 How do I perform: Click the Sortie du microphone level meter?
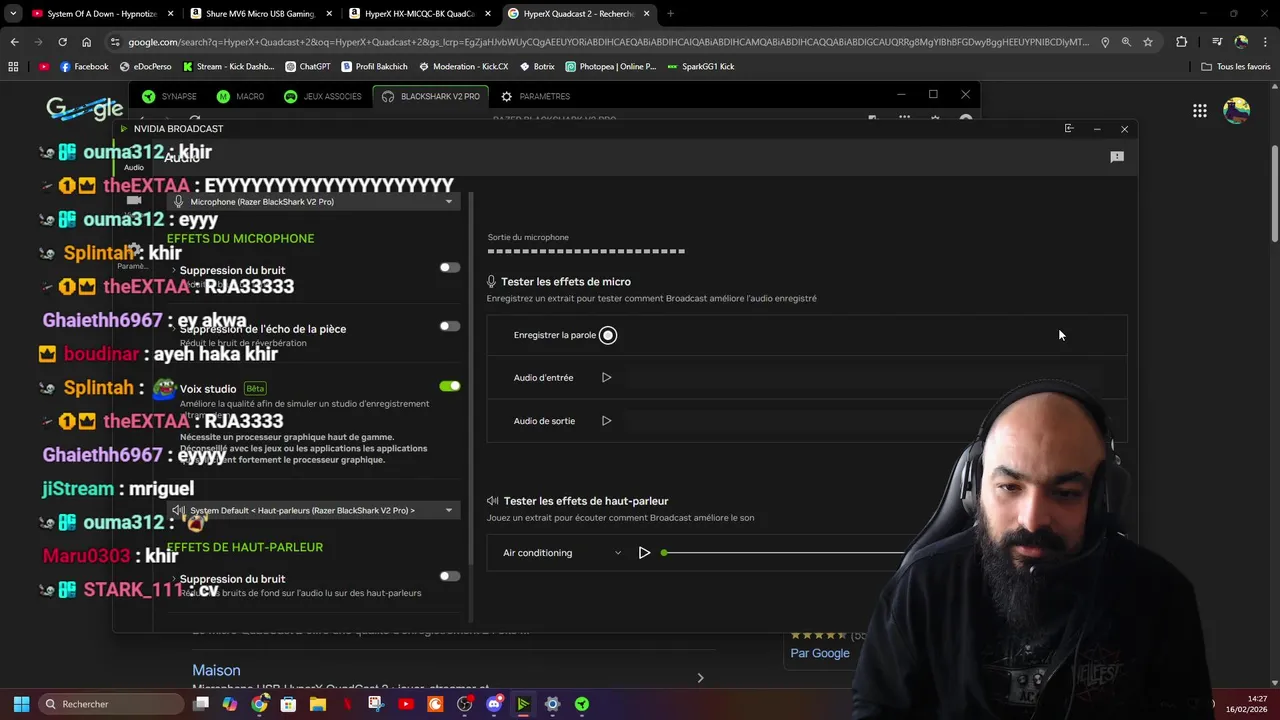point(586,251)
